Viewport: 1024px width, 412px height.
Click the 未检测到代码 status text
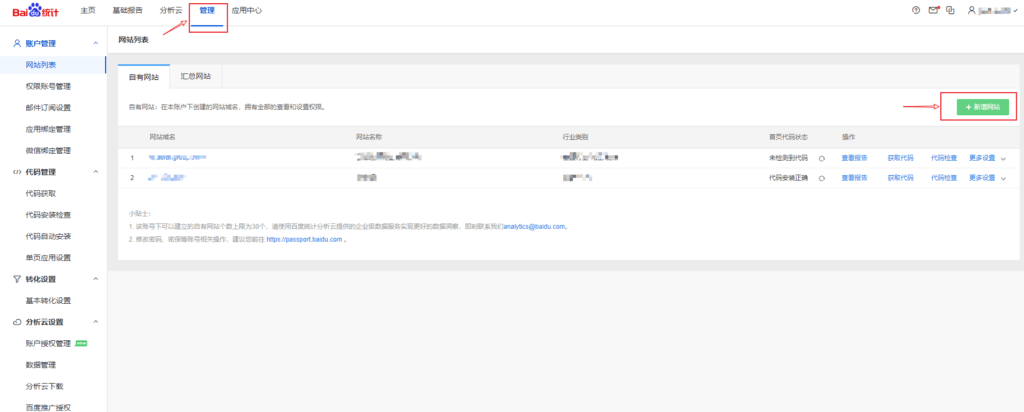pos(789,158)
